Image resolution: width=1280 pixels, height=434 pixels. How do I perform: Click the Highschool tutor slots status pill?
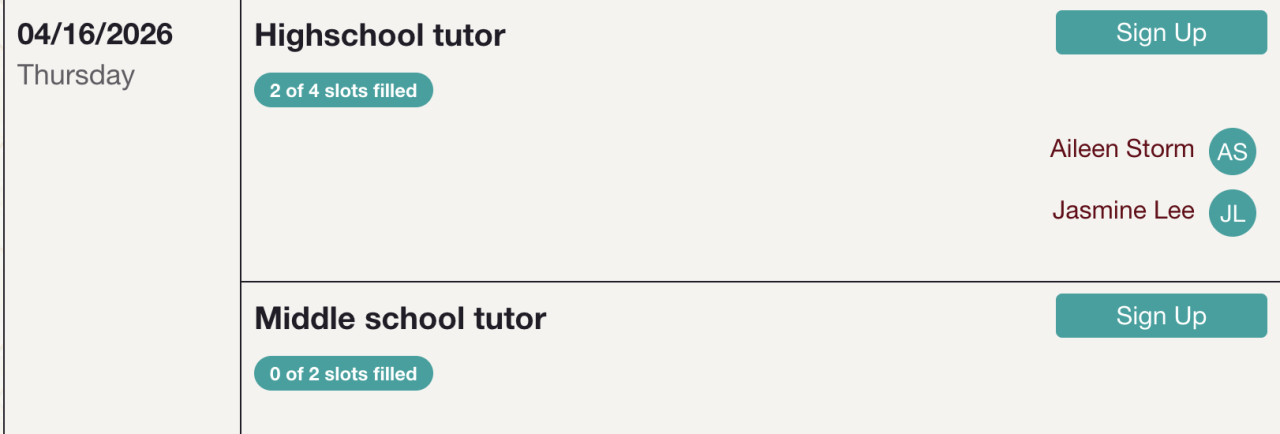[x=343, y=91]
